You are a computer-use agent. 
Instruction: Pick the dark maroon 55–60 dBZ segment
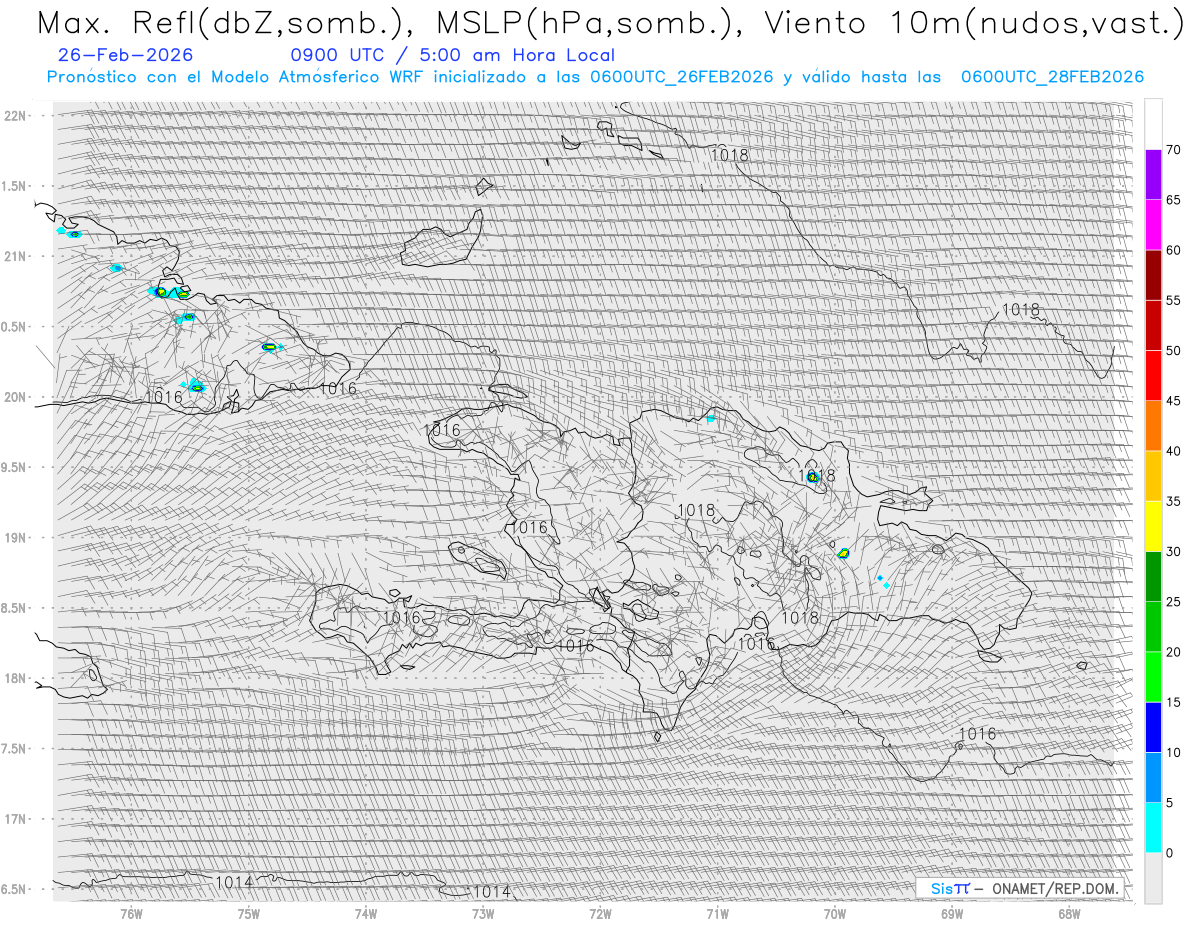coord(1153,275)
